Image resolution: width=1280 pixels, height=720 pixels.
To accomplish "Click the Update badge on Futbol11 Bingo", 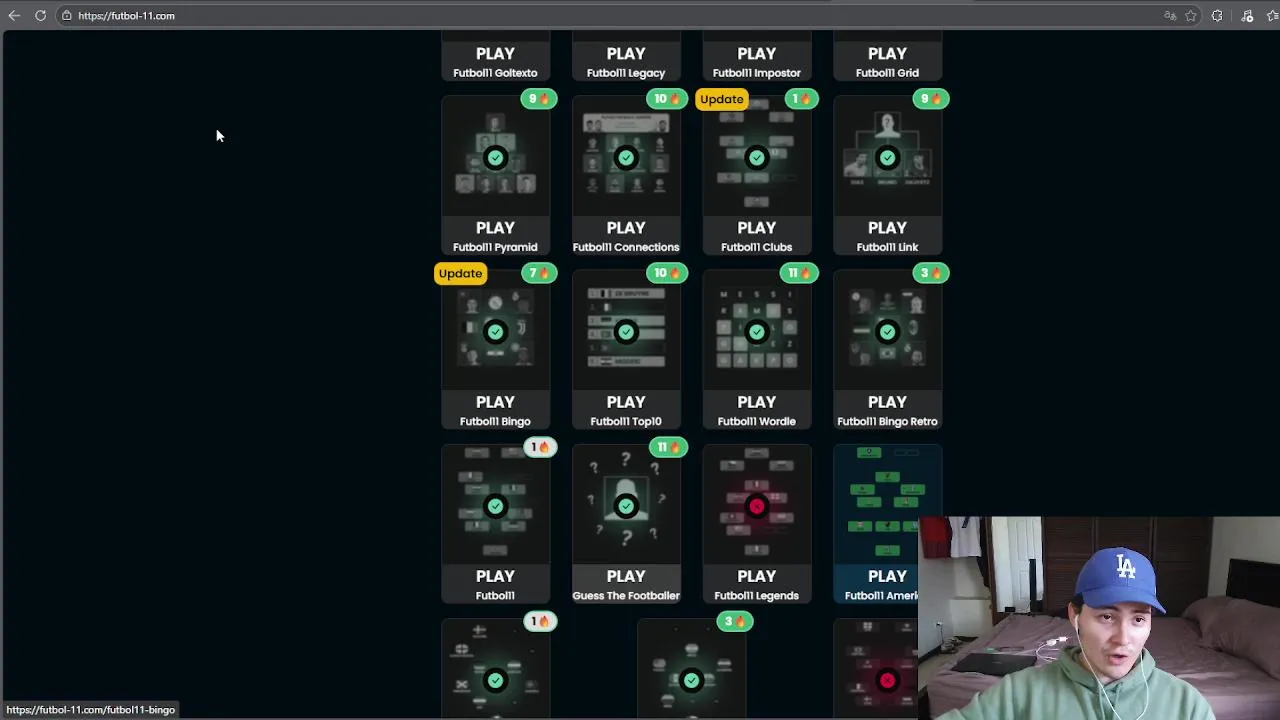I will tap(460, 273).
